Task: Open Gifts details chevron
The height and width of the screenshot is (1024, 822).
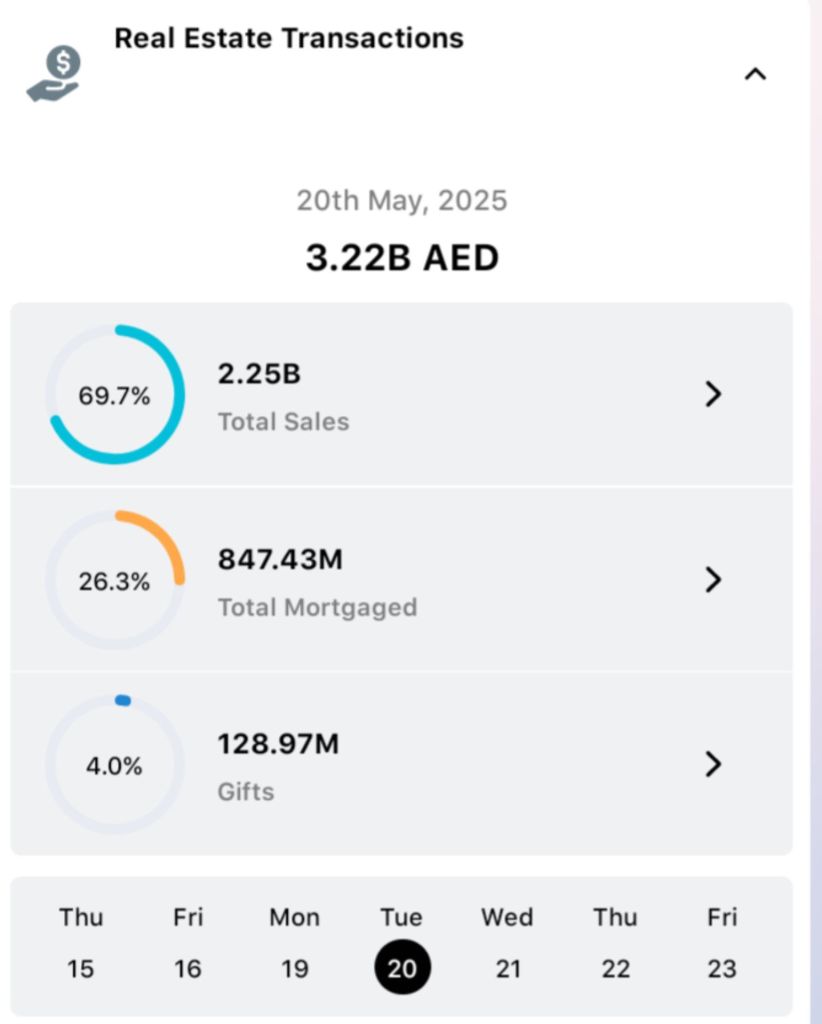Action: coord(713,765)
